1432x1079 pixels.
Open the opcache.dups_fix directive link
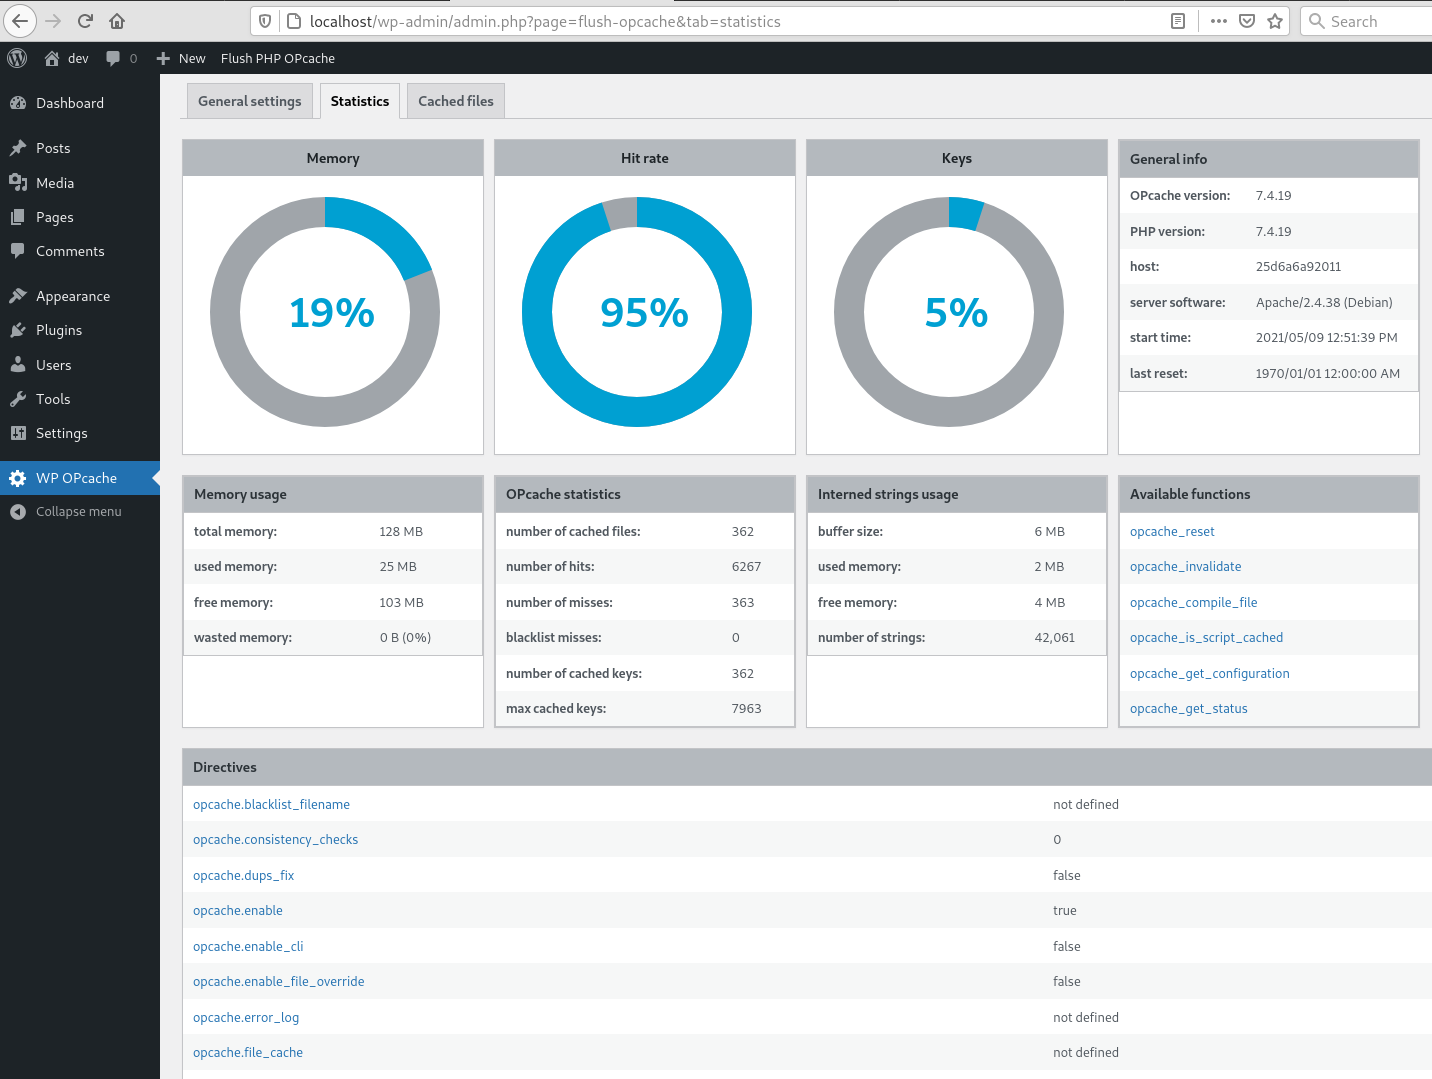(243, 875)
